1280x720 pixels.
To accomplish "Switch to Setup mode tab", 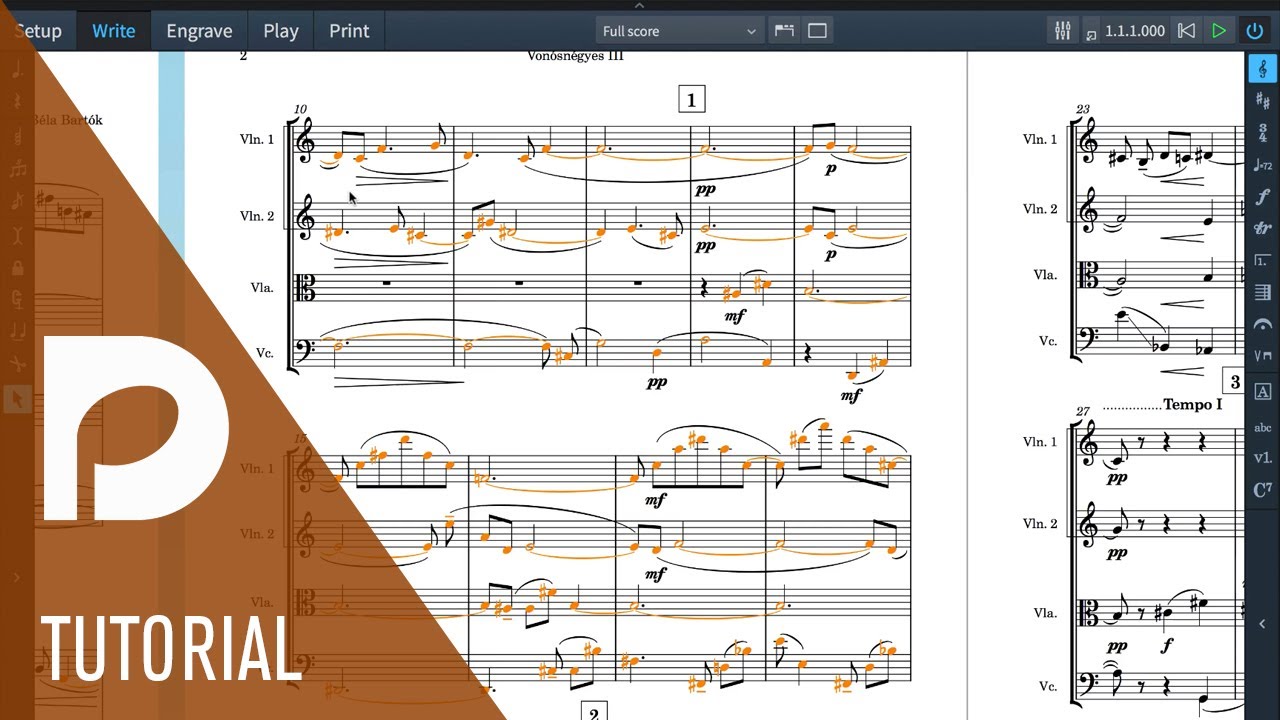I will 38,31.
